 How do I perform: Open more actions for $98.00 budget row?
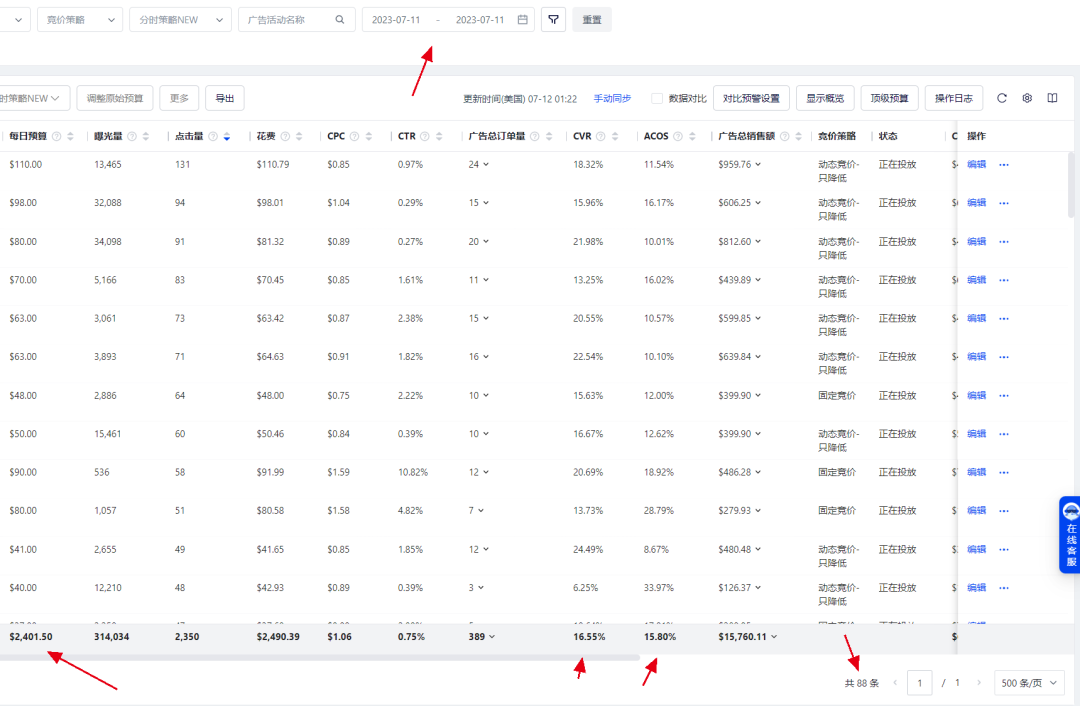1004,203
